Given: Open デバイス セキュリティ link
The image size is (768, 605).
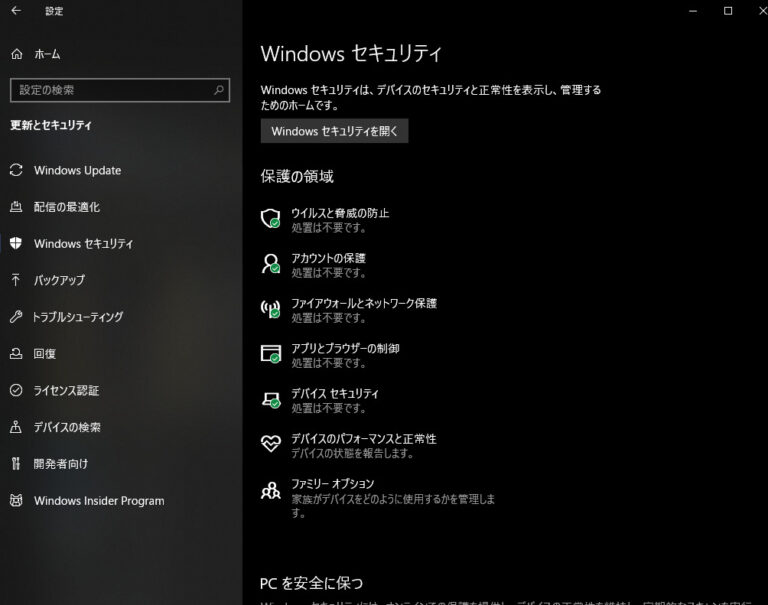Looking at the screenshot, I should point(335,393).
